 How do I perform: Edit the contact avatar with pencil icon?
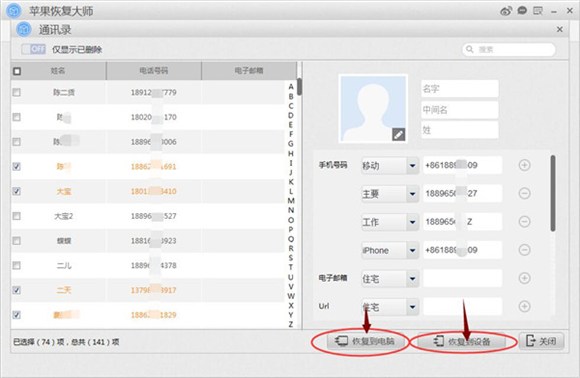click(x=398, y=135)
